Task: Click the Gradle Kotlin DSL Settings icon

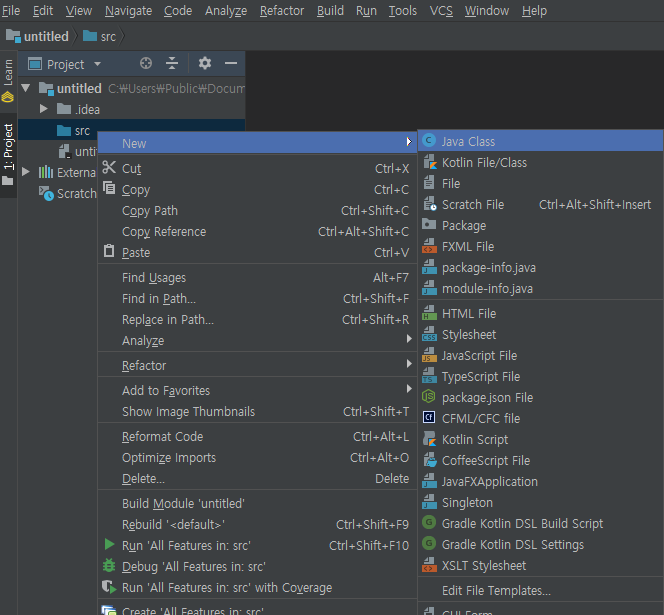Action: (429, 543)
